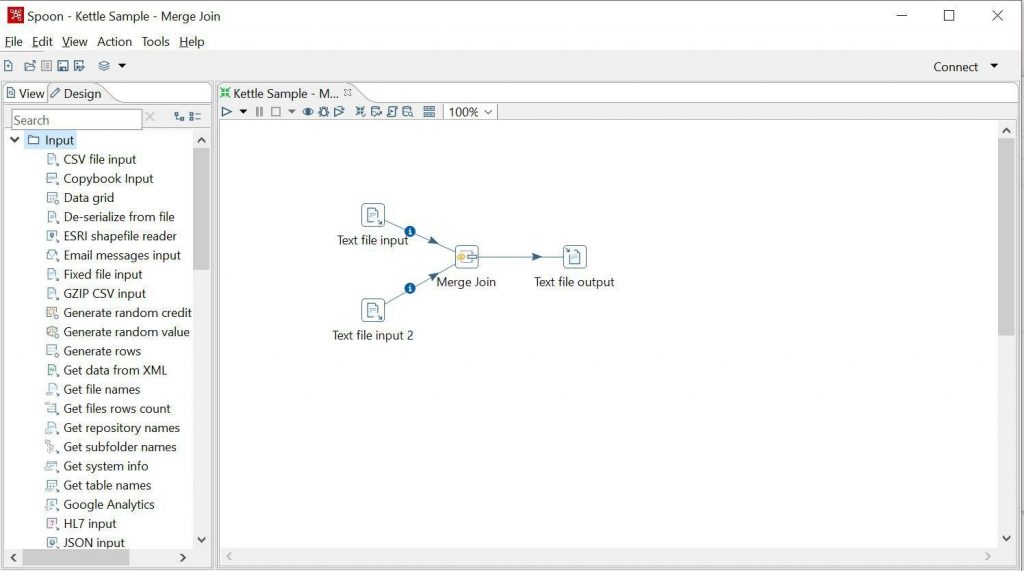Open the run options dropdown arrow
The height and width of the screenshot is (571, 1024).
(x=243, y=112)
